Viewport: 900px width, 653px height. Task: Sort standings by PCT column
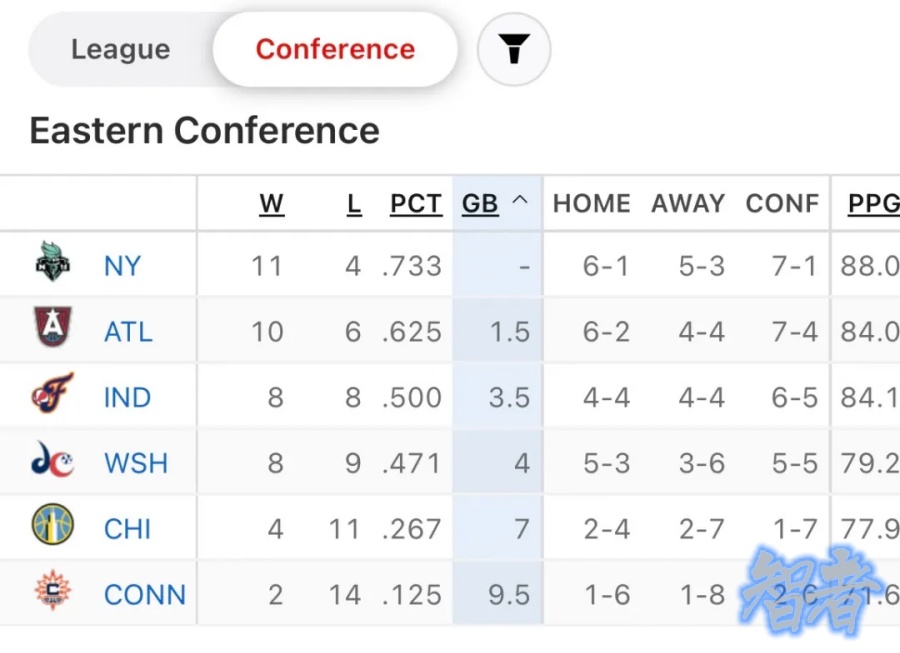pos(415,203)
